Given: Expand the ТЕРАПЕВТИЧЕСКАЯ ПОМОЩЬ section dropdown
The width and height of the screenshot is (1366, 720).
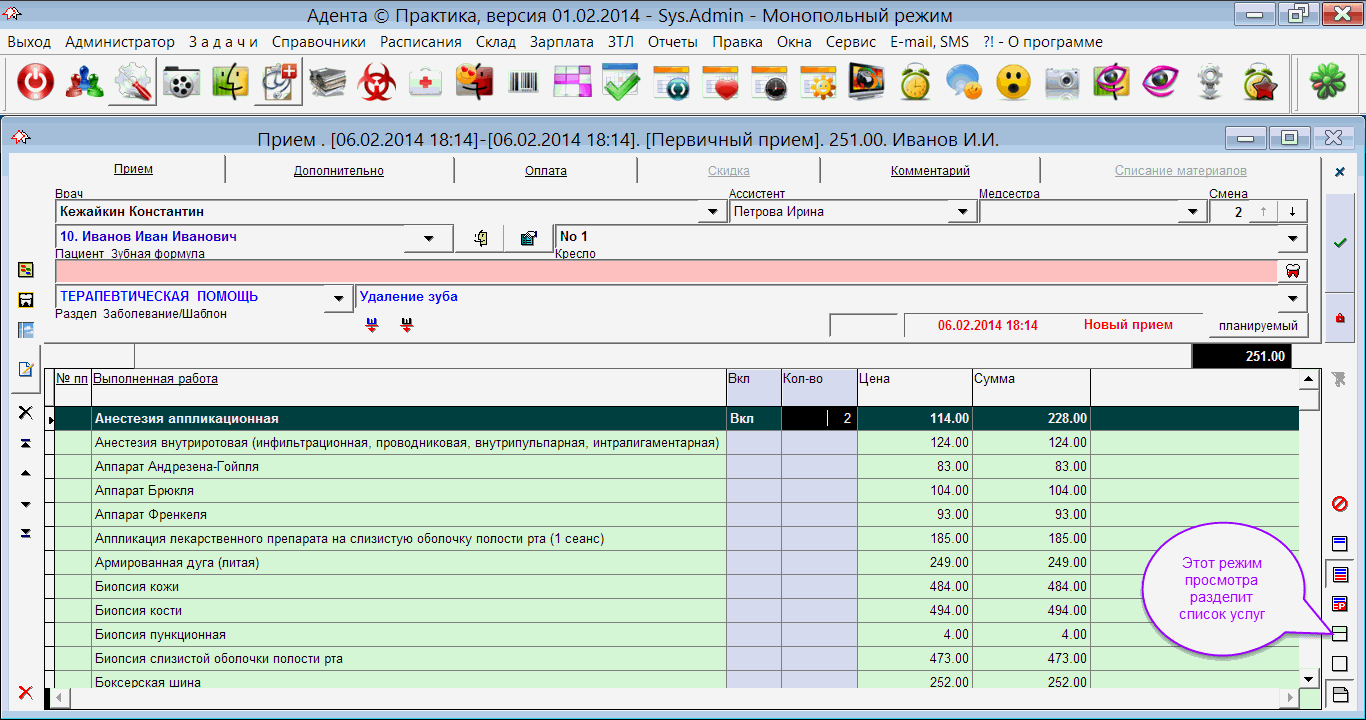Looking at the screenshot, I should [340, 298].
